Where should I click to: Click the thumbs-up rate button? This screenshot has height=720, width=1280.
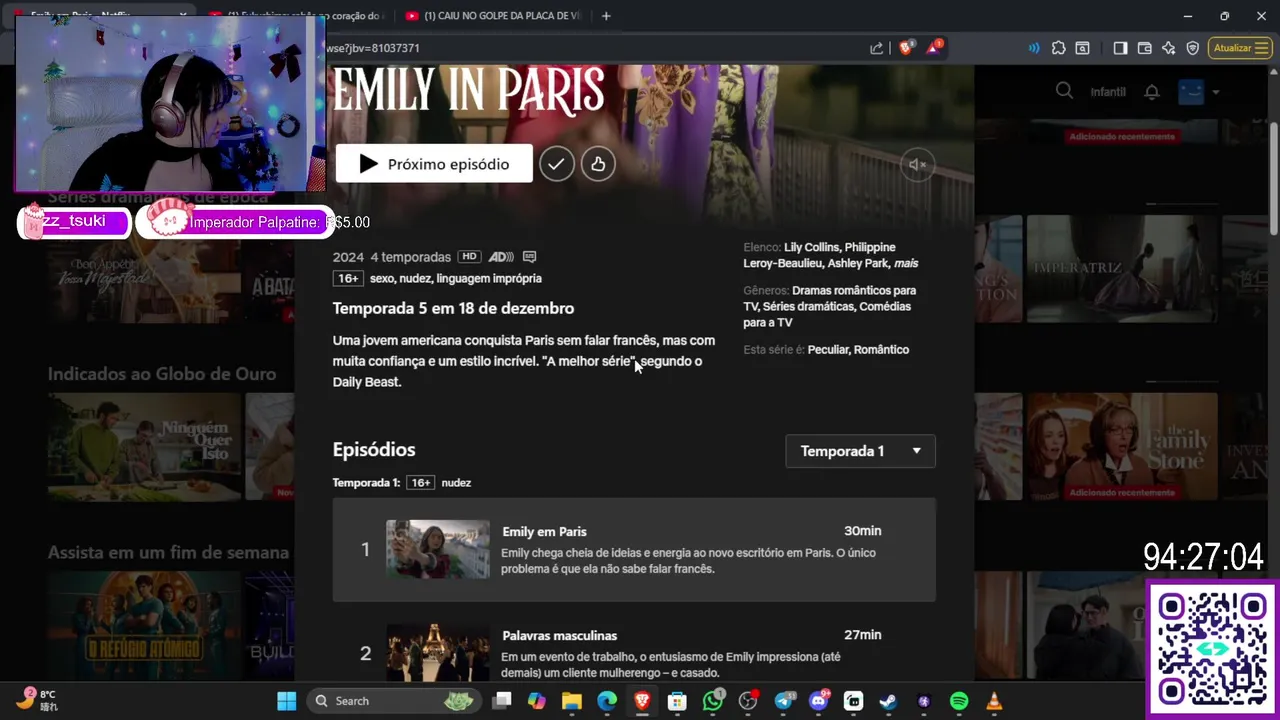point(598,164)
